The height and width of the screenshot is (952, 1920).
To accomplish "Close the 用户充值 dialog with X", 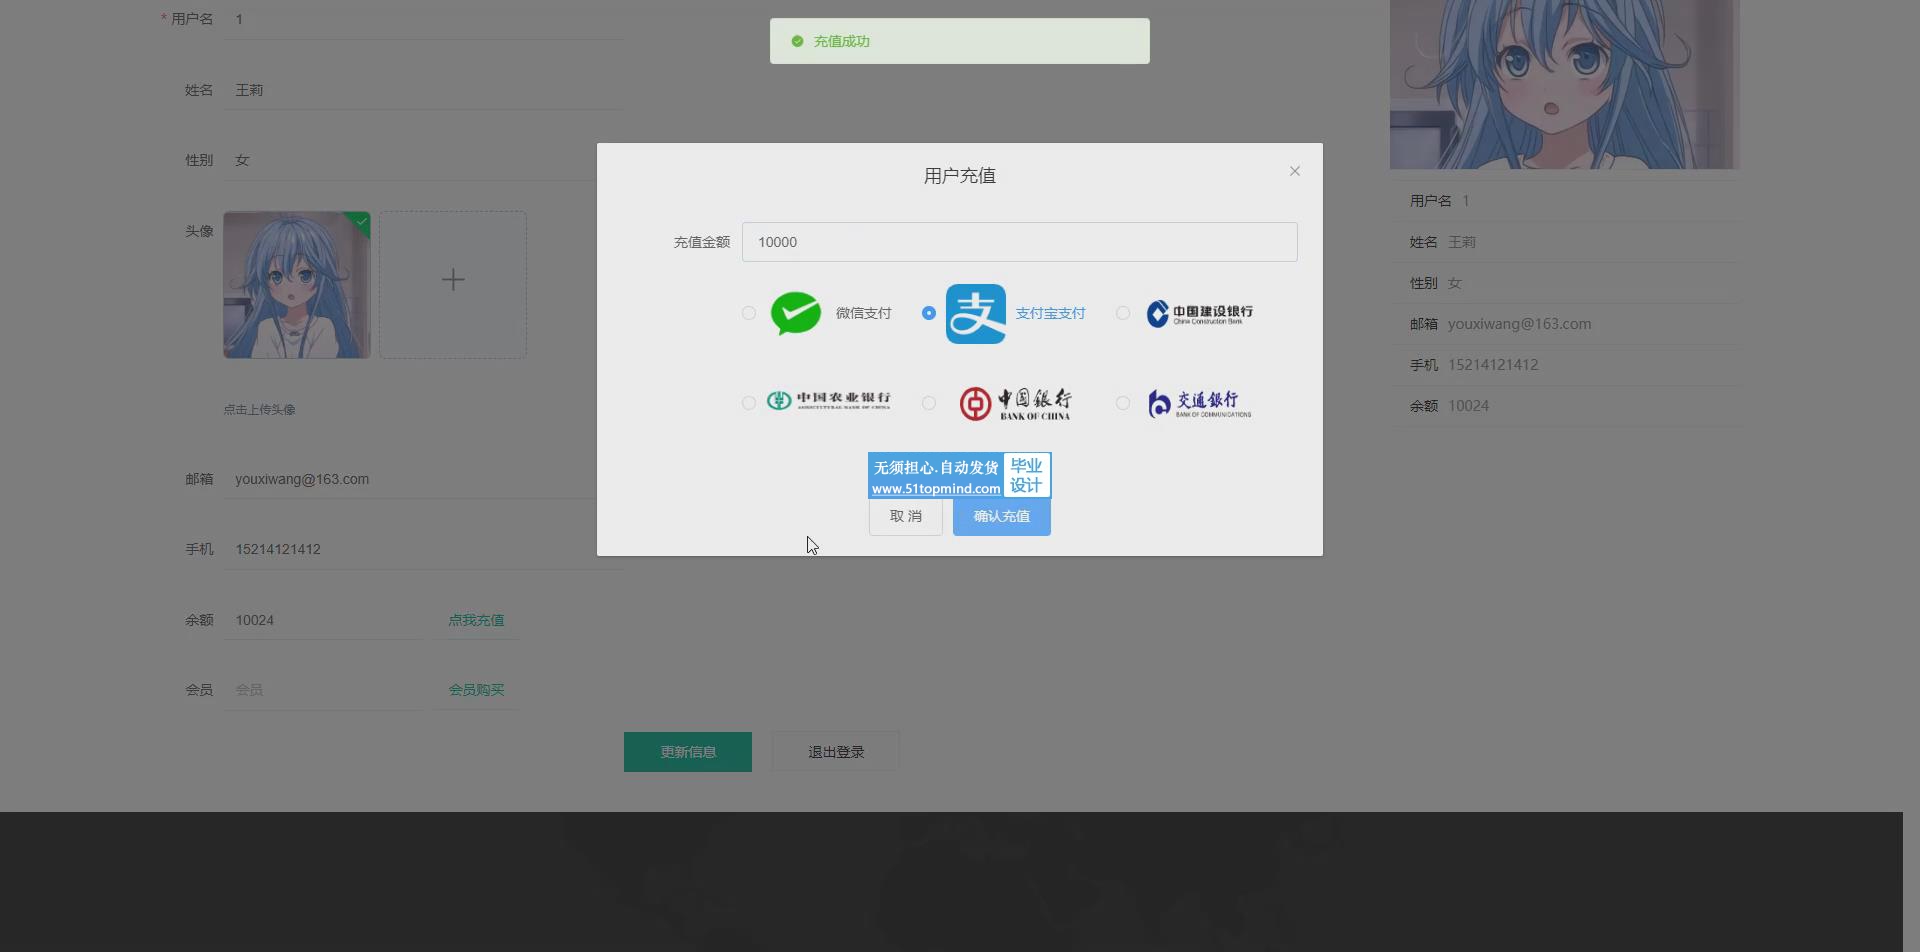I will point(1295,171).
